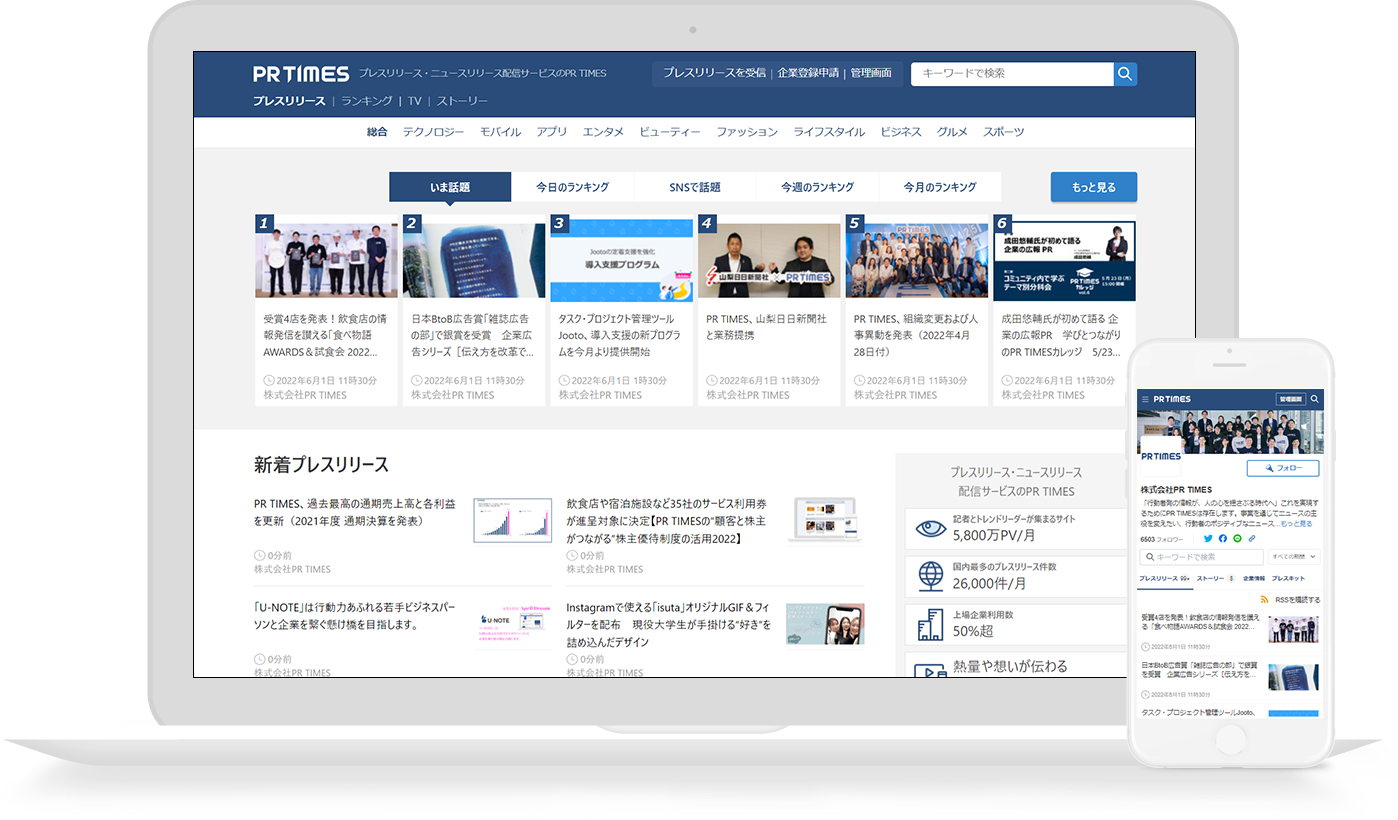Tap the search magnifier icon in phone header

coord(1315,399)
